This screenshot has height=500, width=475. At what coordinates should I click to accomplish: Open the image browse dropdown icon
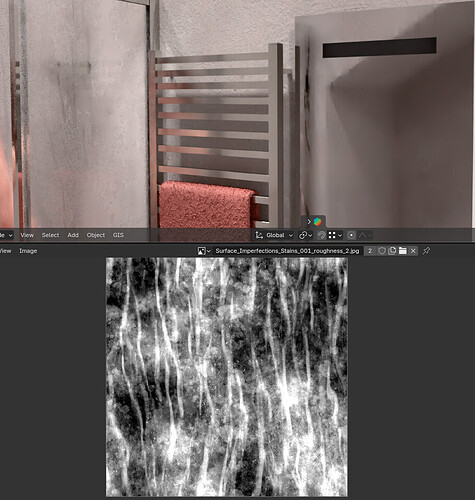click(204, 251)
